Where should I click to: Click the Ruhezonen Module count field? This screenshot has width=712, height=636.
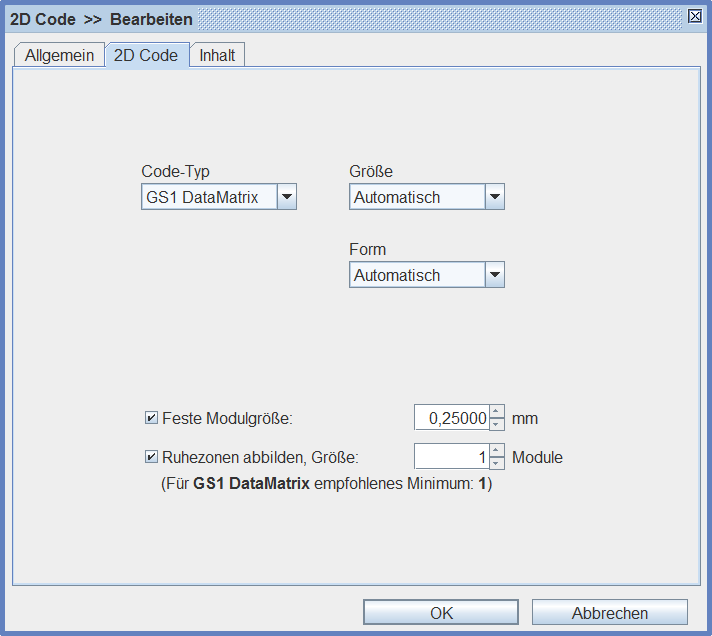(x=452, y=457)
